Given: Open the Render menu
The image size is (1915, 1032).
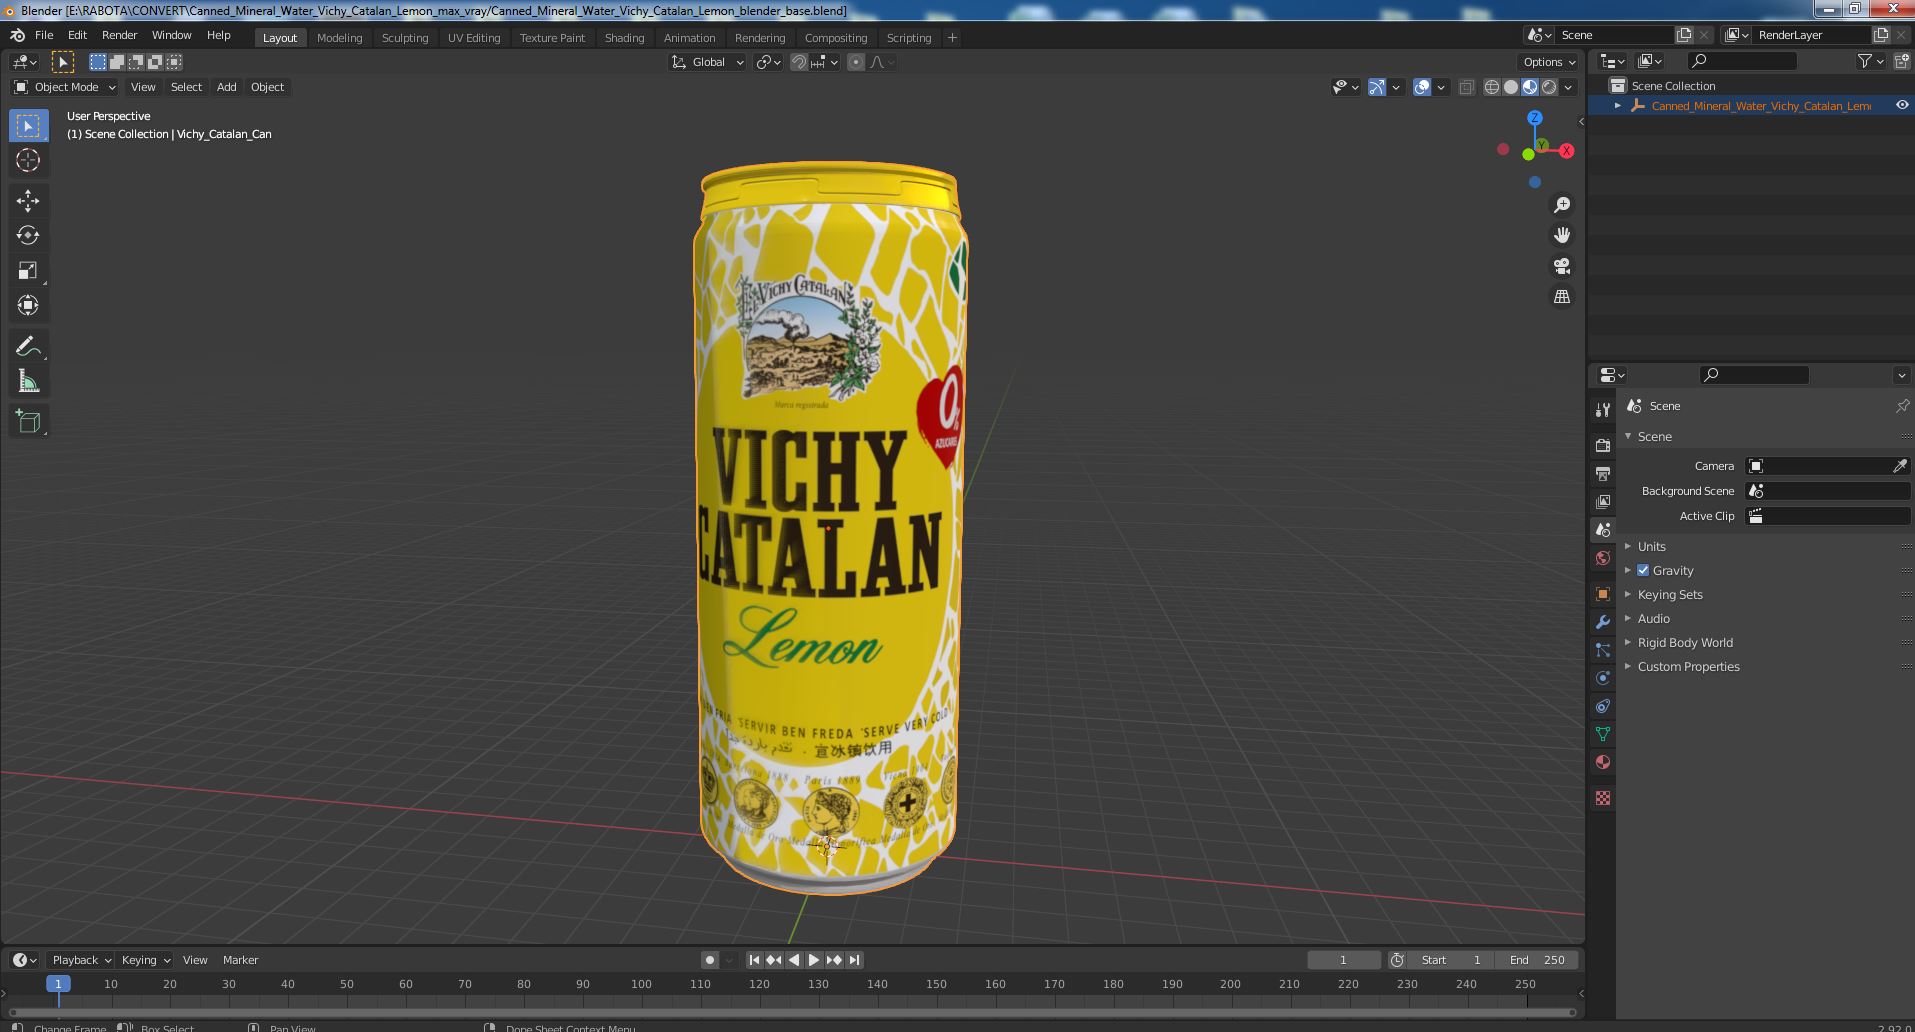Looking at the screenshot, I should point(119,35).
